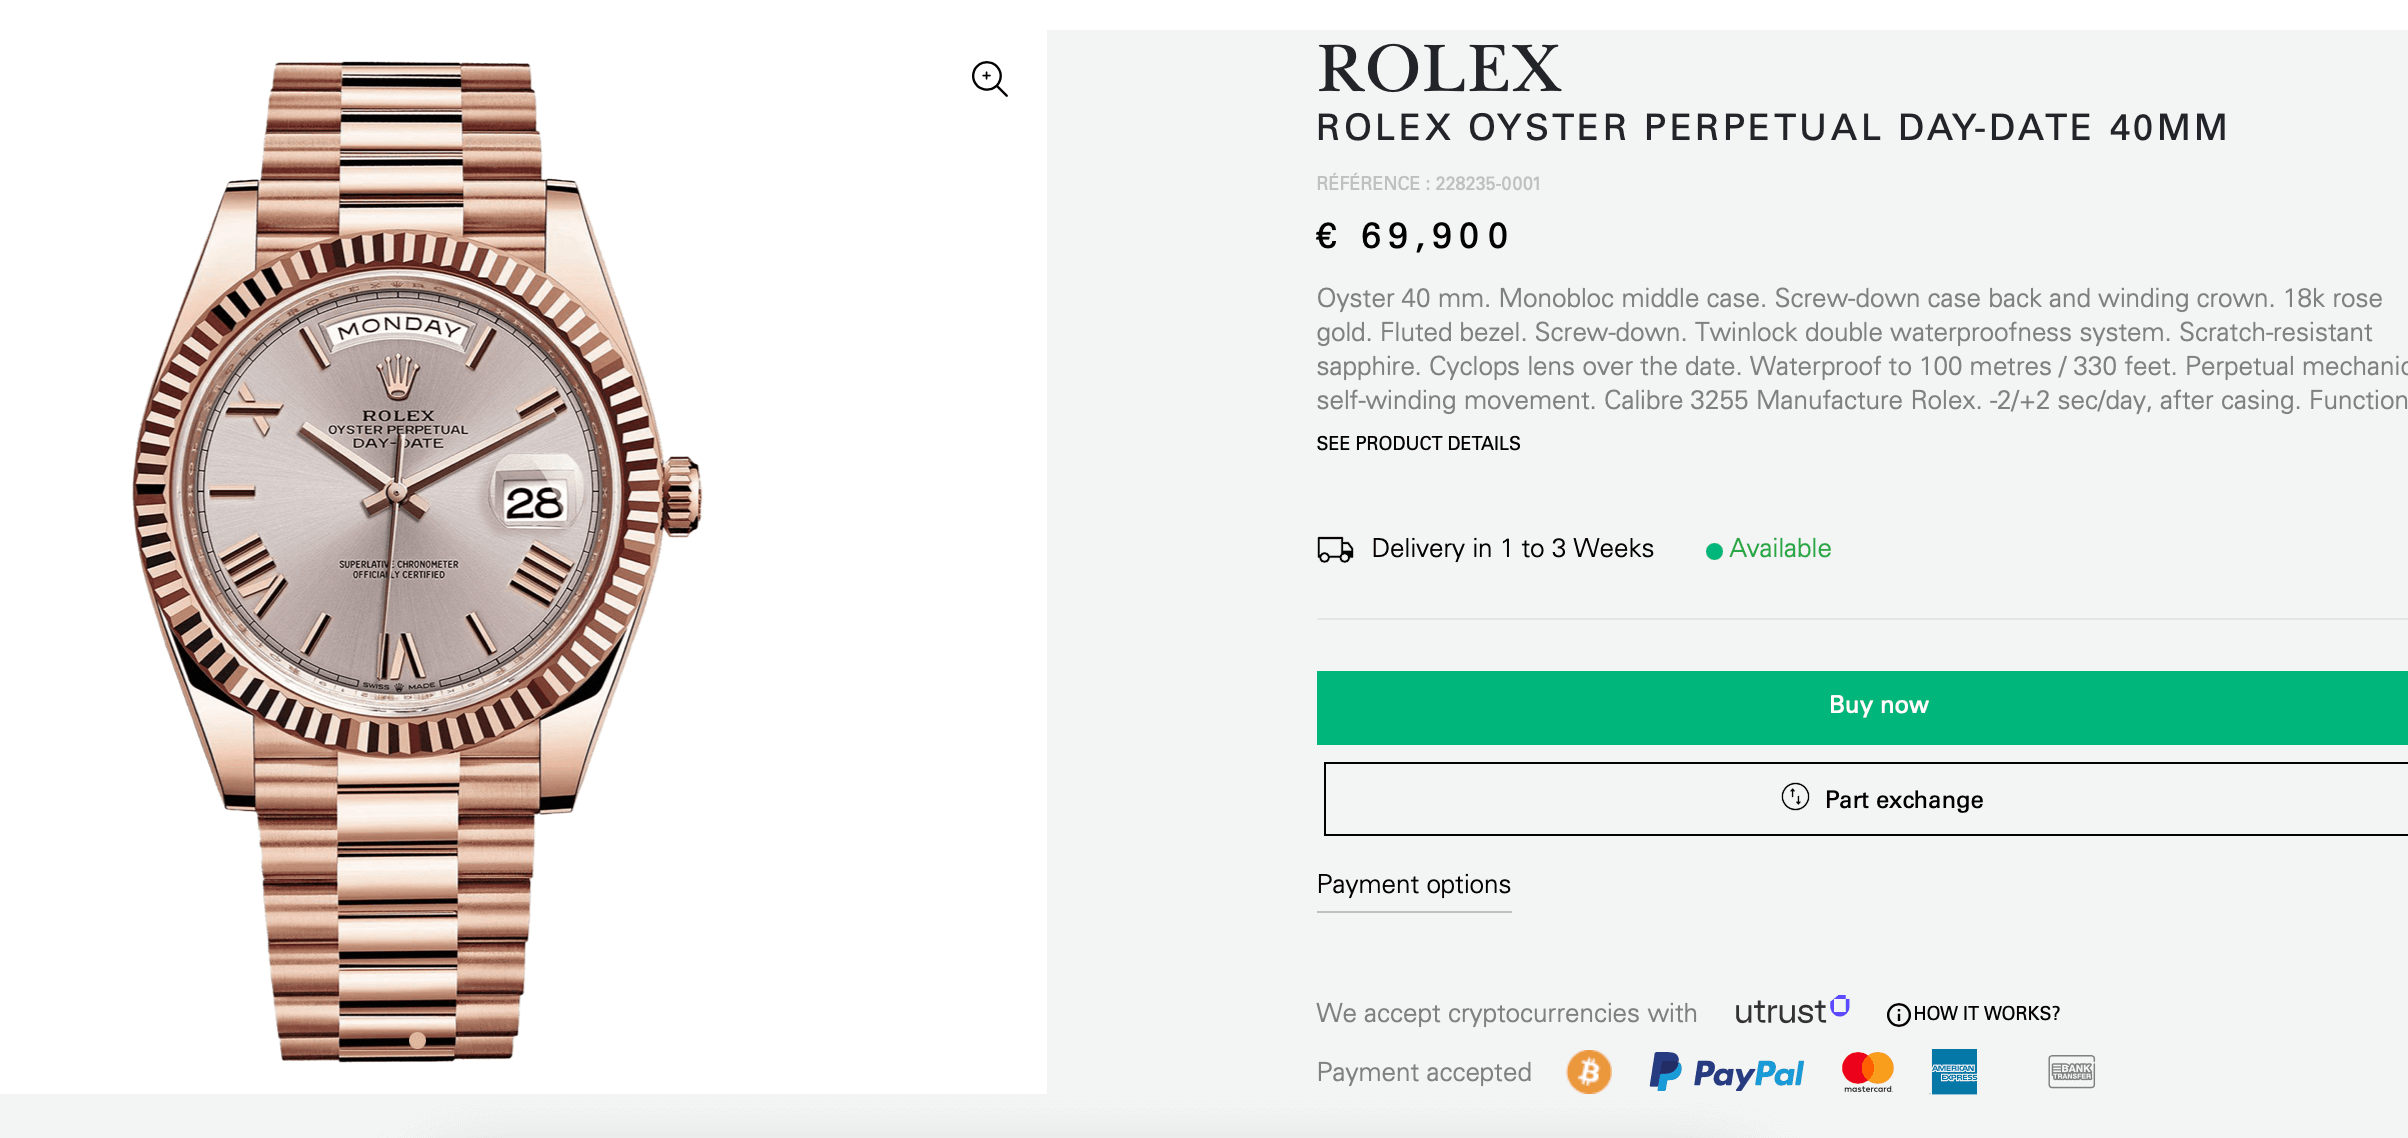Click the utrust logo
2408x1138 pixels.
coord(1791,1011)
